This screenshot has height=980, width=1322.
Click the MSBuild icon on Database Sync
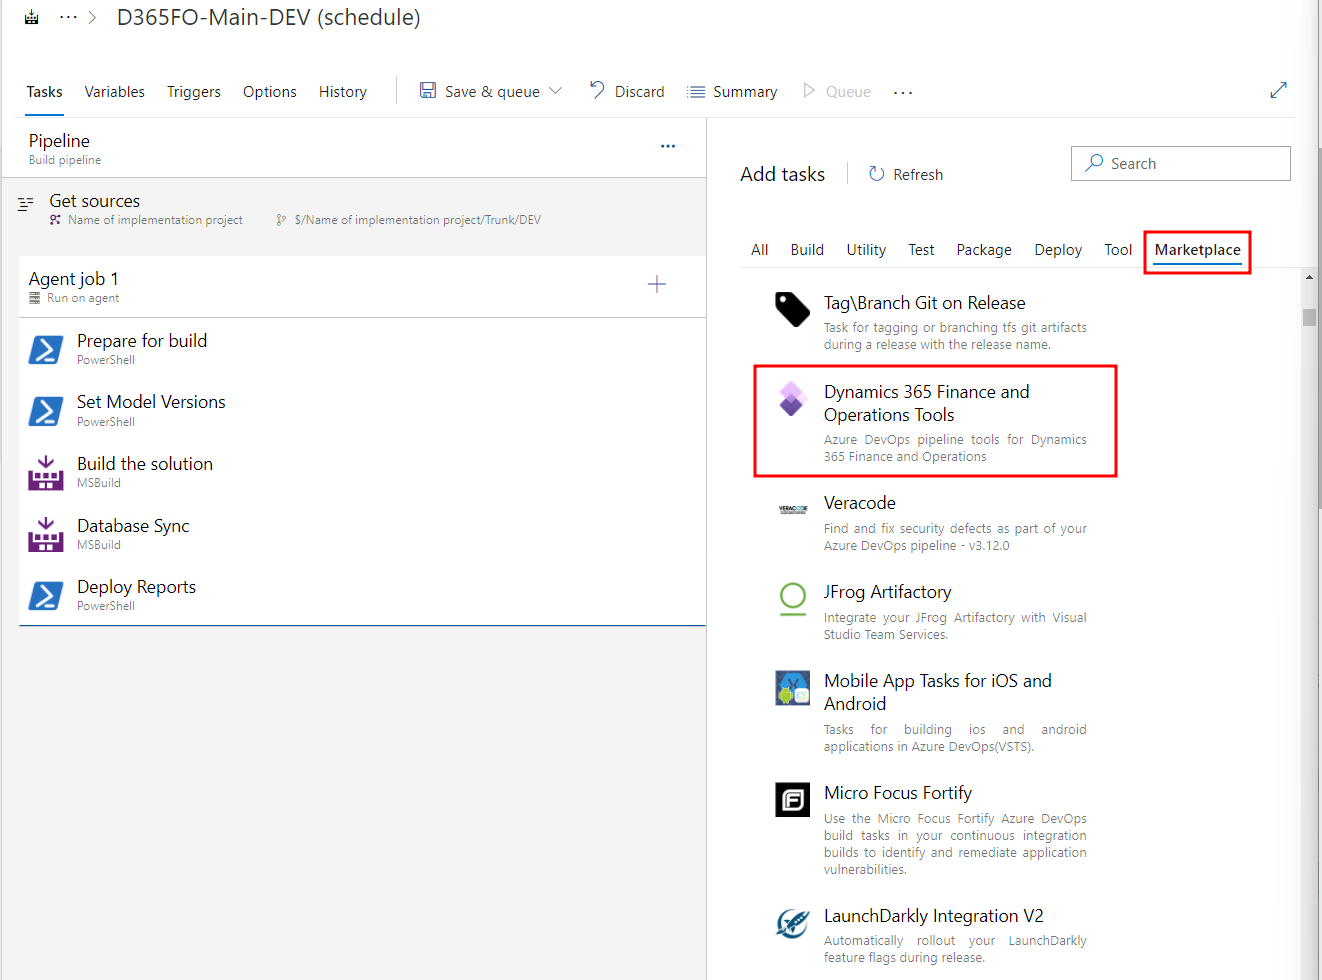(45, 535)
